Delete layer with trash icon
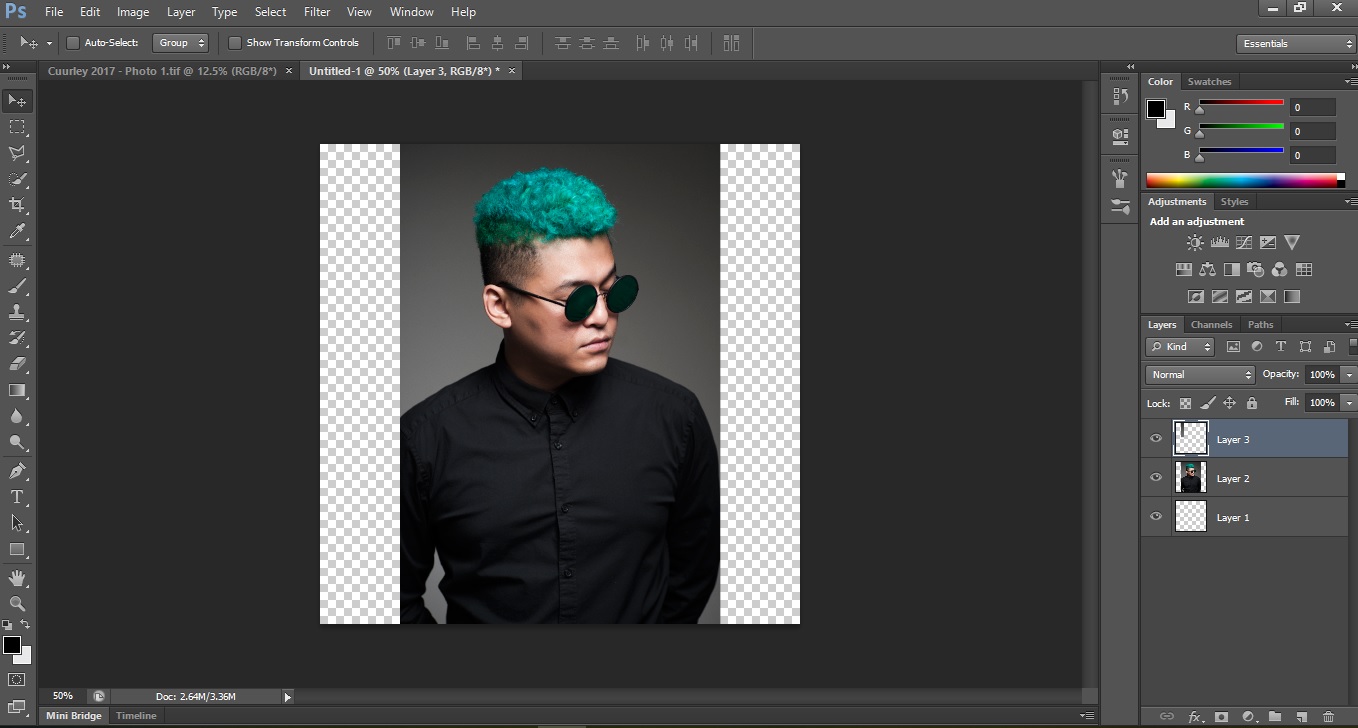 coord(1328,717)
